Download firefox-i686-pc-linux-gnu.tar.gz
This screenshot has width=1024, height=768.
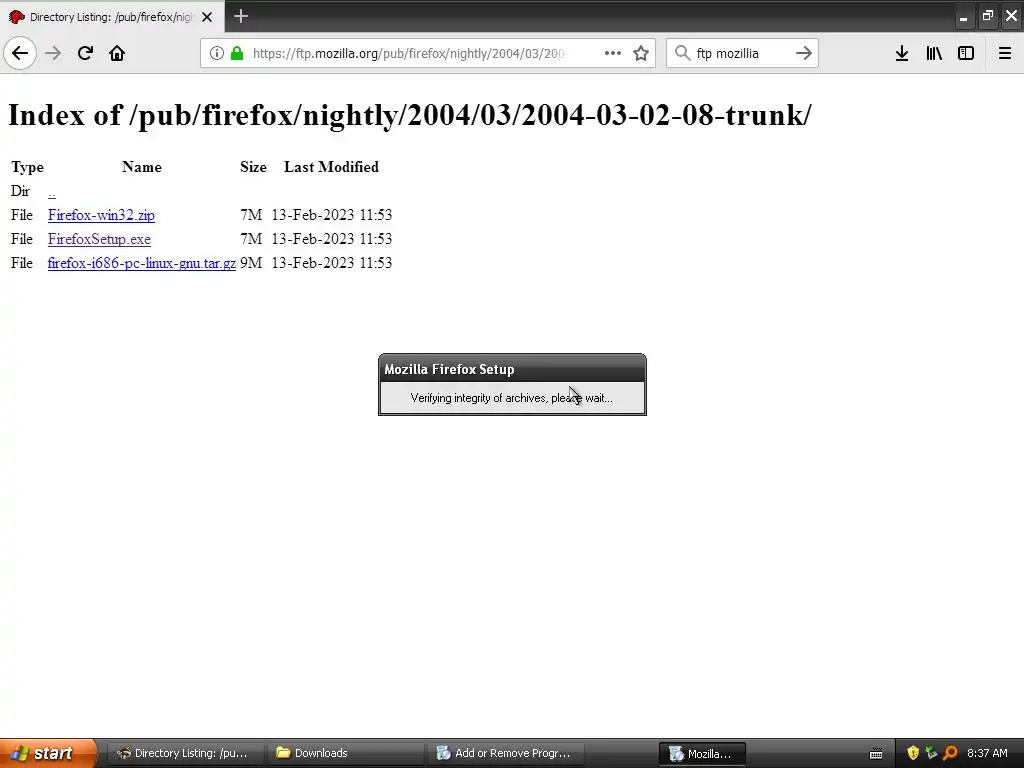[142, 263]
